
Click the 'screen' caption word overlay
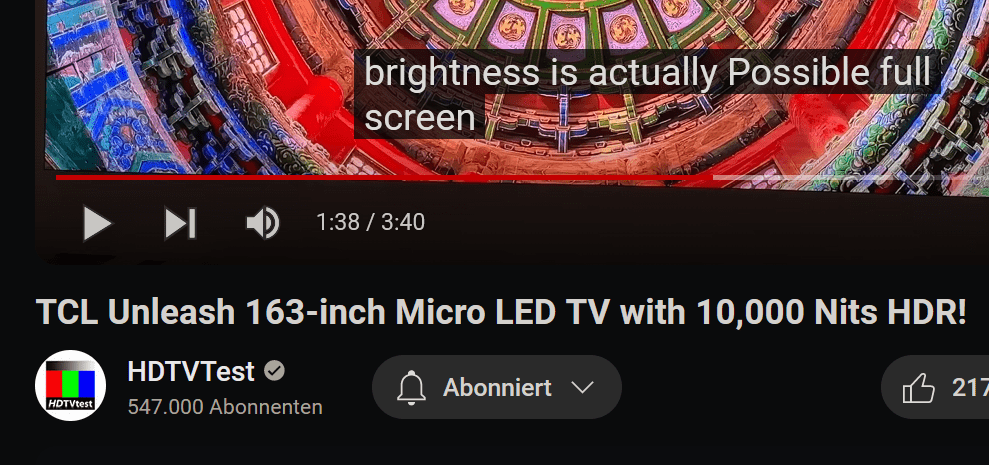[x=419, y=117]
